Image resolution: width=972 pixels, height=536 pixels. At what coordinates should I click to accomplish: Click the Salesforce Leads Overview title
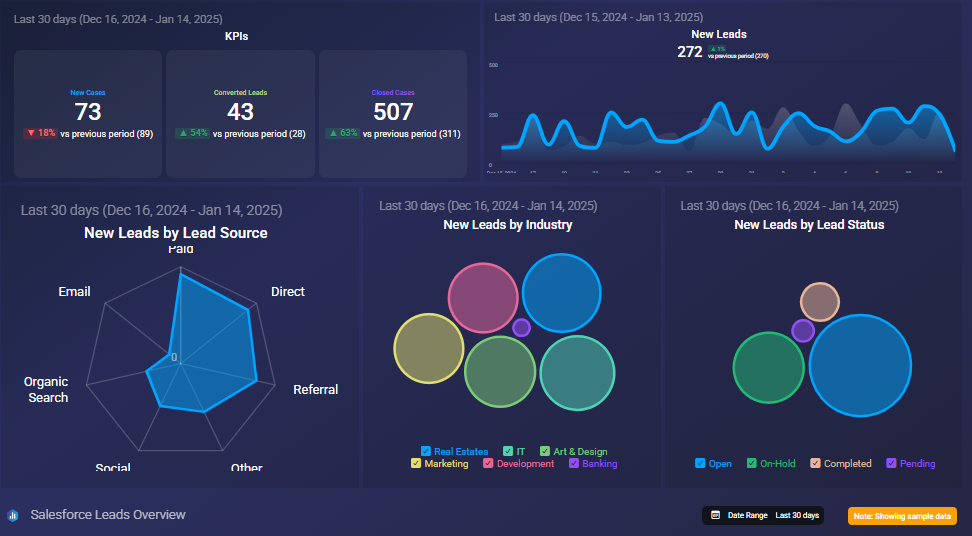click(108, 515)
